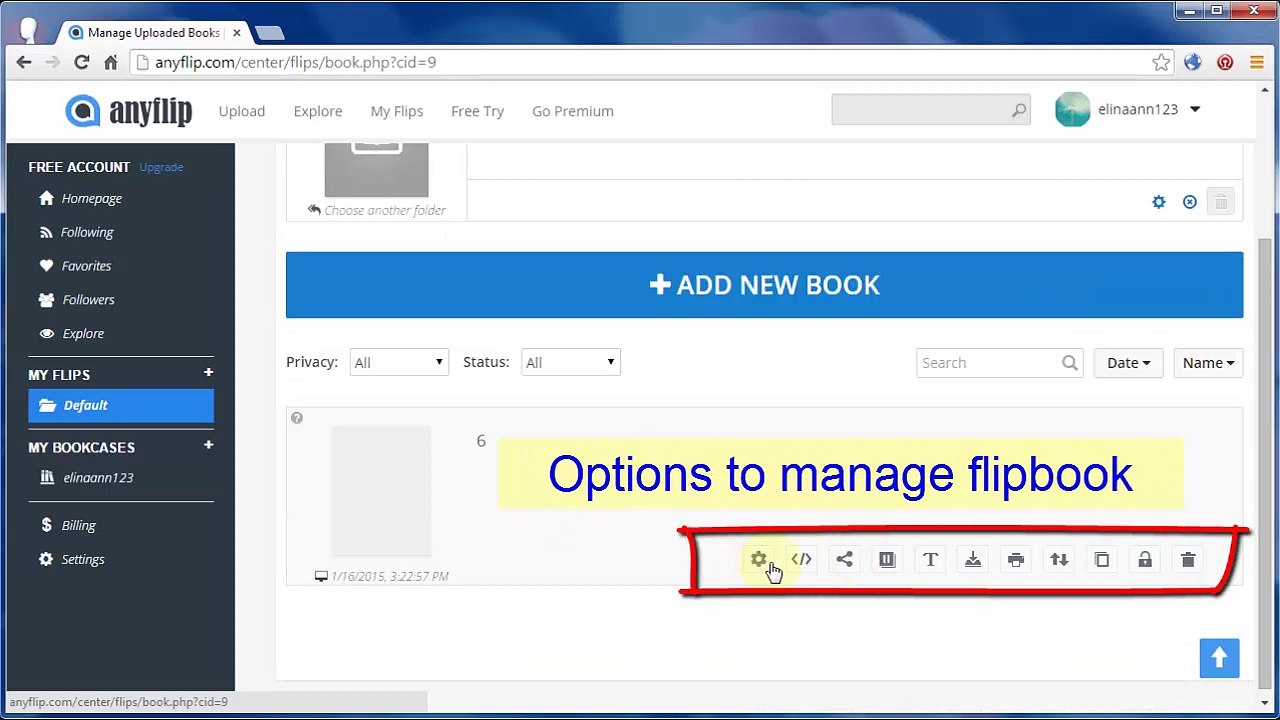The image size is (1280, 720).
Task: Click the text T icon in book options
Action: point(930,560)
